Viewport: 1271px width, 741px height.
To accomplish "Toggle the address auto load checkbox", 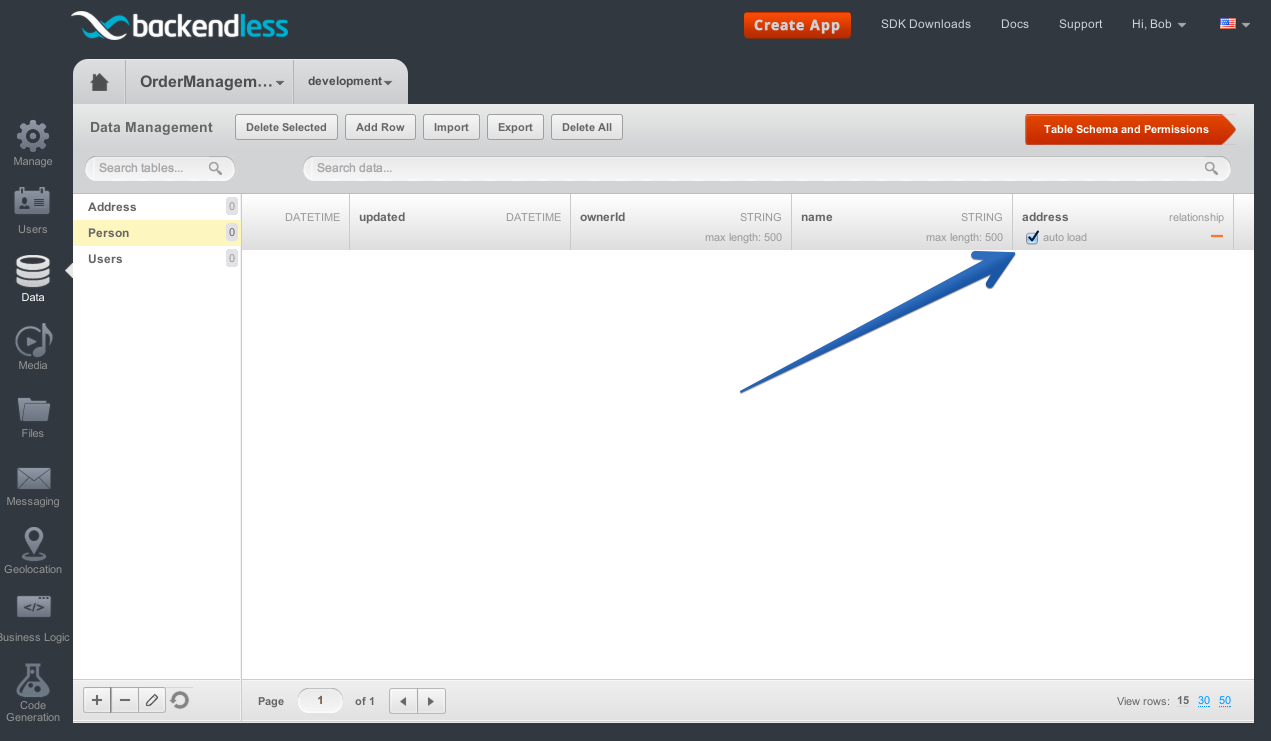I will pos(1033,237).
